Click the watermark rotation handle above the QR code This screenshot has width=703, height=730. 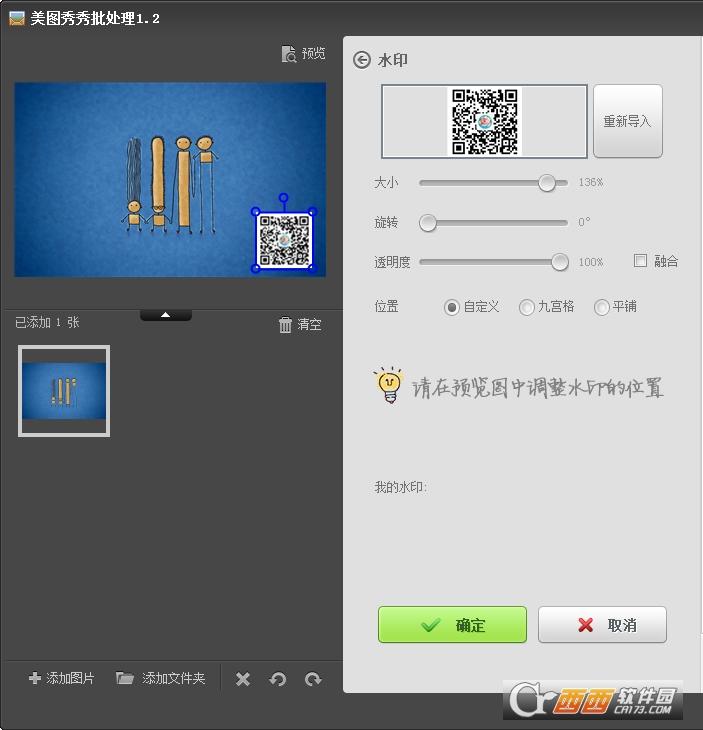pos(283,197)
